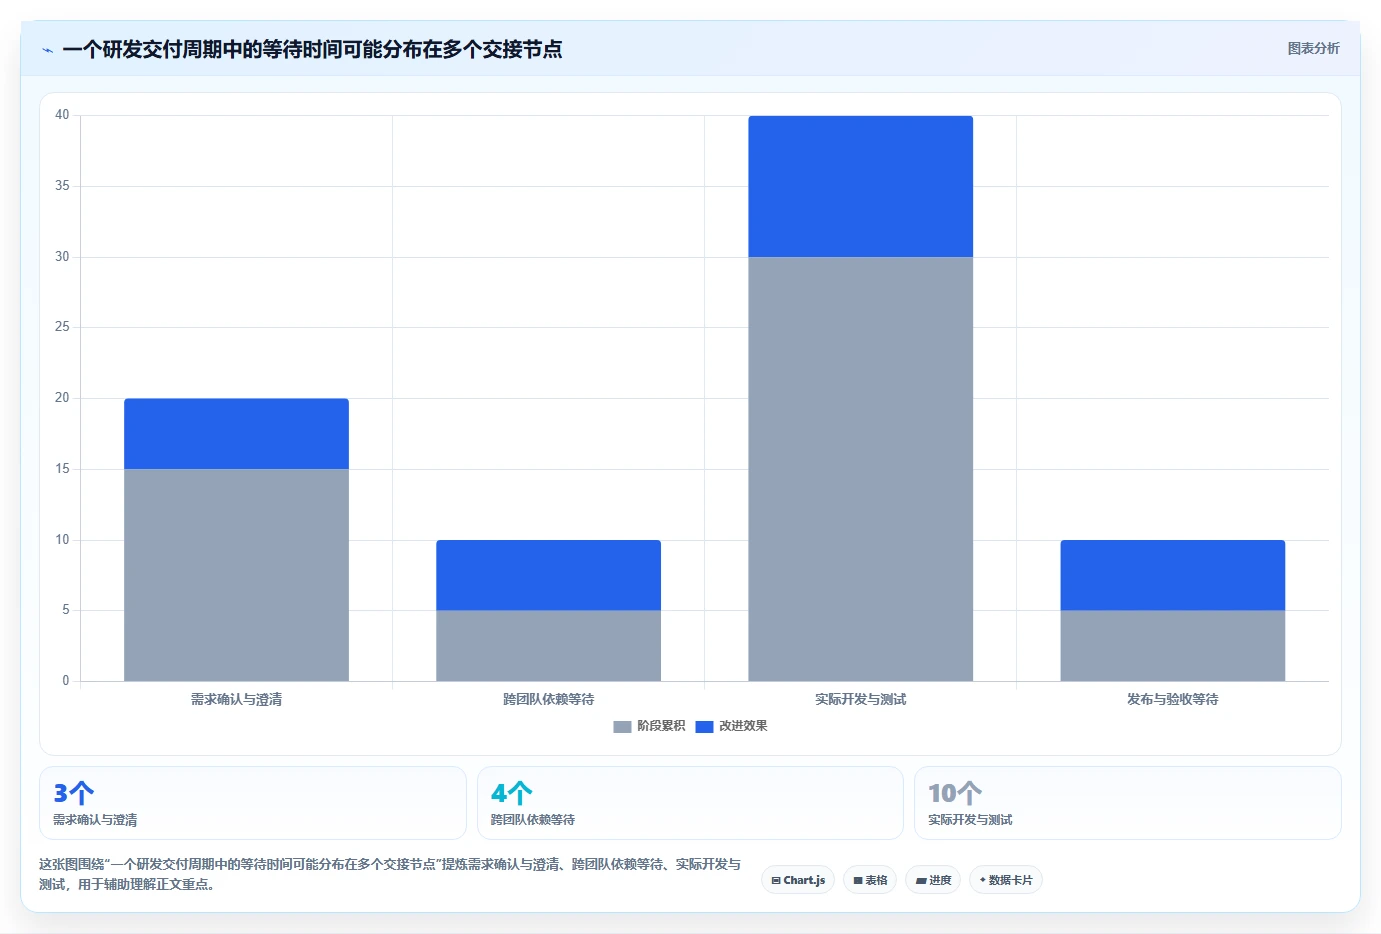Click the blue 改进效果 segment for 实际开发与测试

pyautogui.click(x=860, y=187)
